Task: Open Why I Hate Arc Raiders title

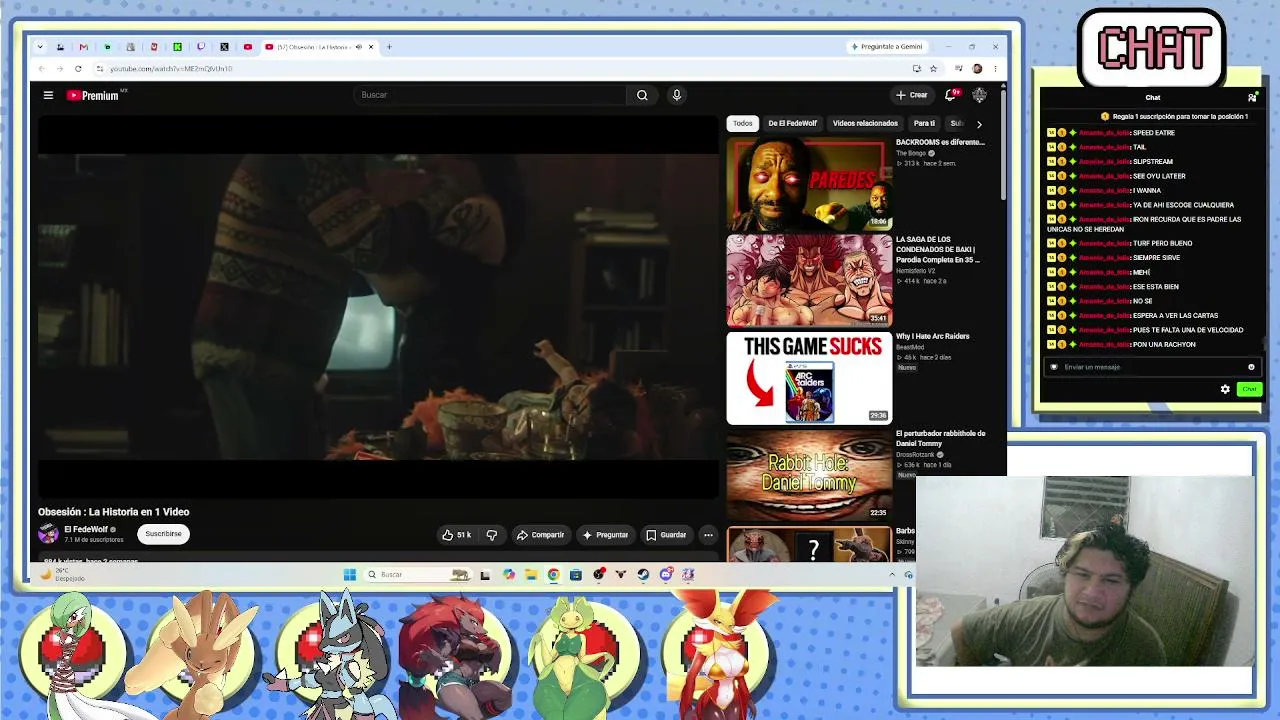Action: (933, 336)
